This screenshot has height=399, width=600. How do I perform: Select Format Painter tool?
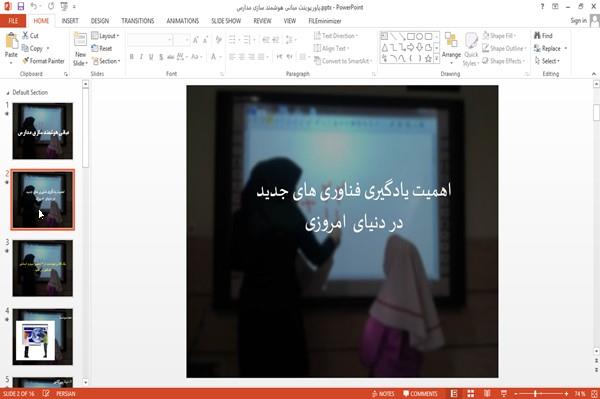(43, 61)
